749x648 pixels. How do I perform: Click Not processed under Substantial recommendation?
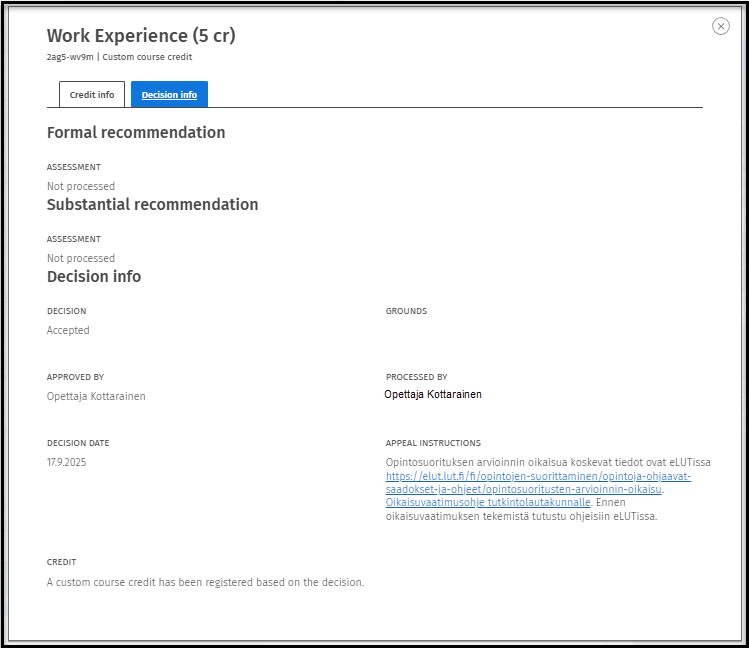(81, 258)
